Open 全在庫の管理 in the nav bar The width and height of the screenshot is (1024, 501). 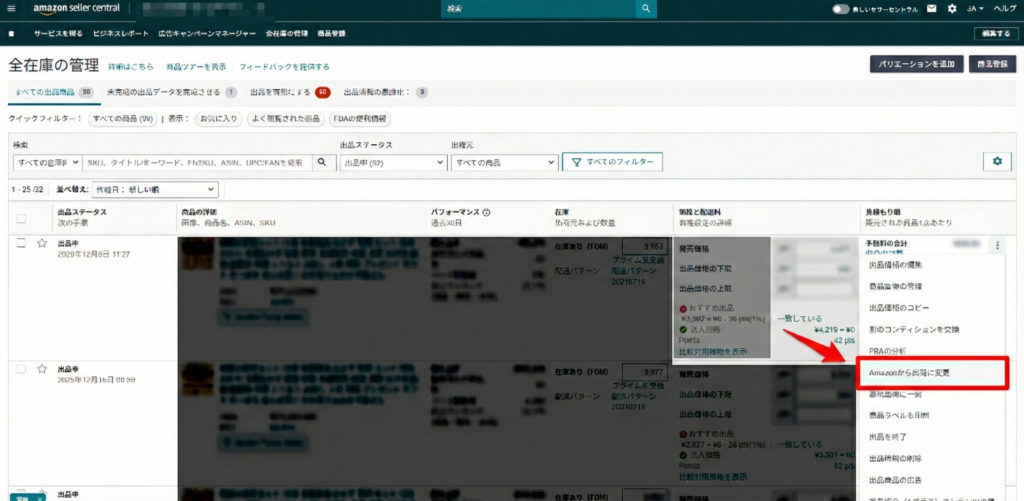(287, 33)
